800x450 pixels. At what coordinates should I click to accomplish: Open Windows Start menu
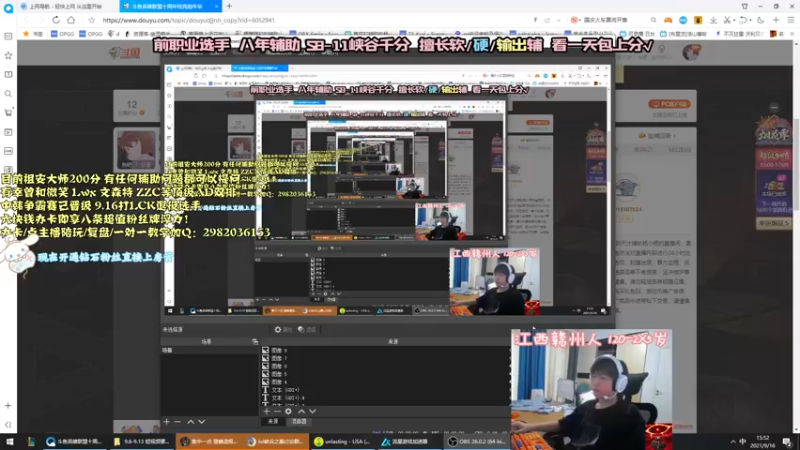pos(10,441)
